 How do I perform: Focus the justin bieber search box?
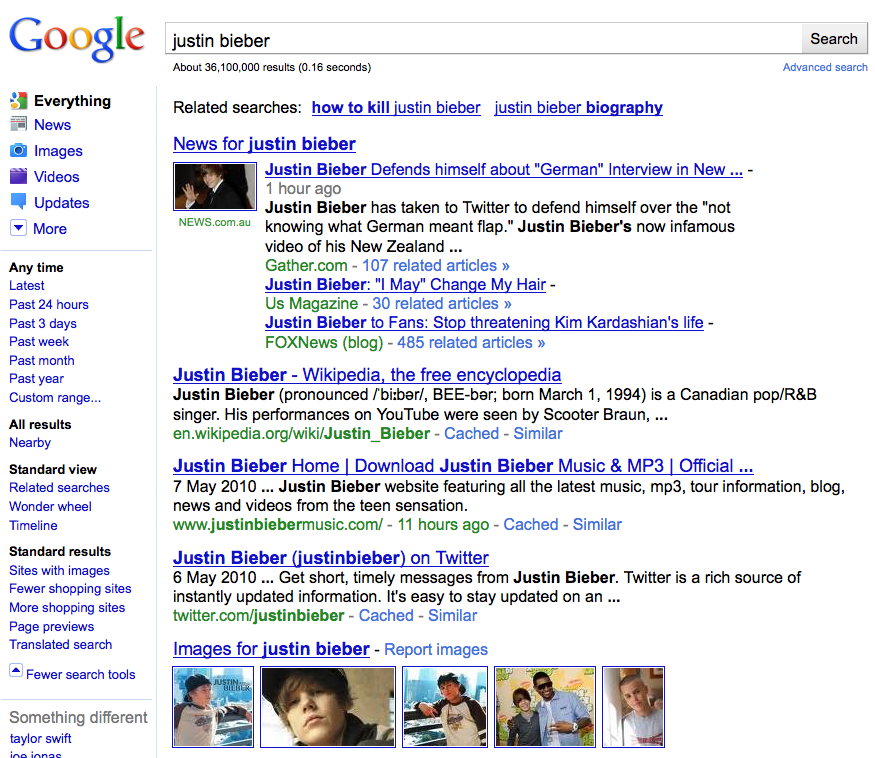click(x=483, y=39)
